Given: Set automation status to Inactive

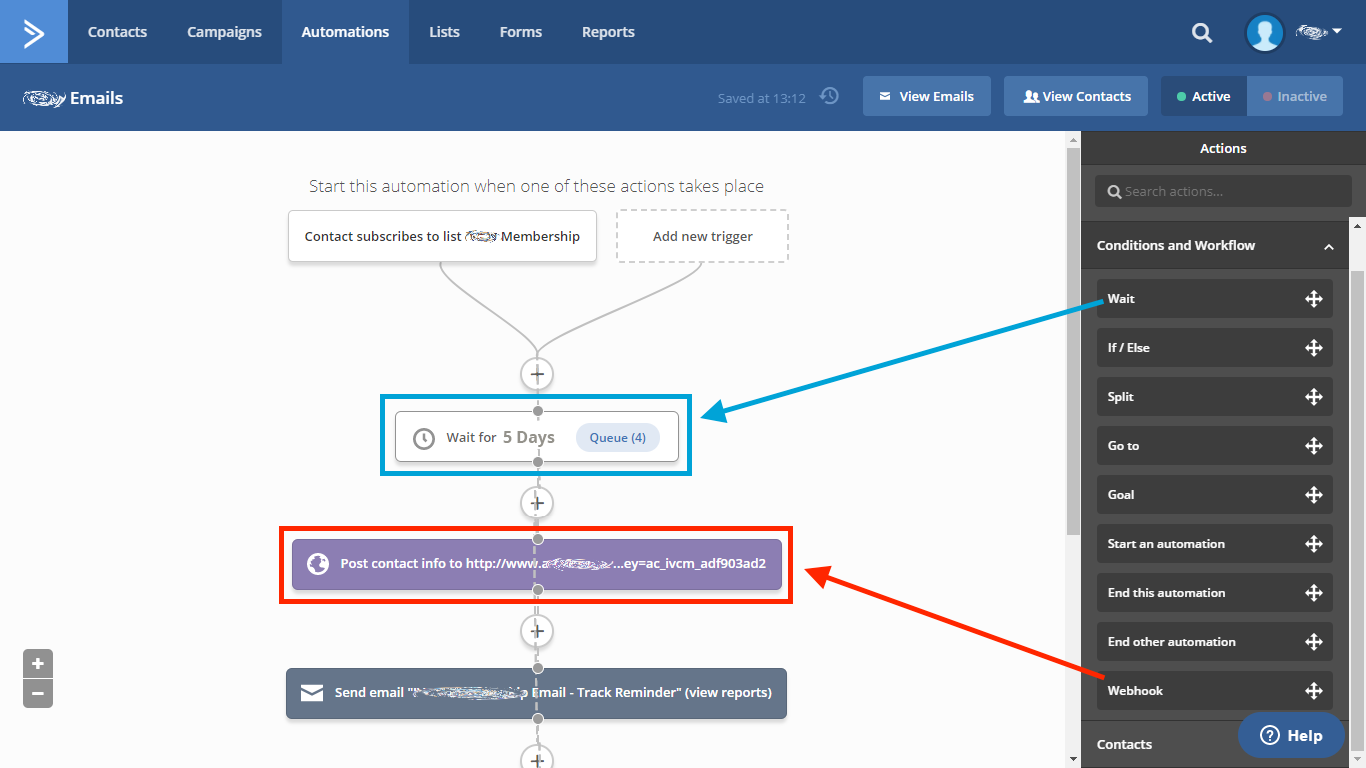Looking at the screenshot, I should [x=1295, y=97].
